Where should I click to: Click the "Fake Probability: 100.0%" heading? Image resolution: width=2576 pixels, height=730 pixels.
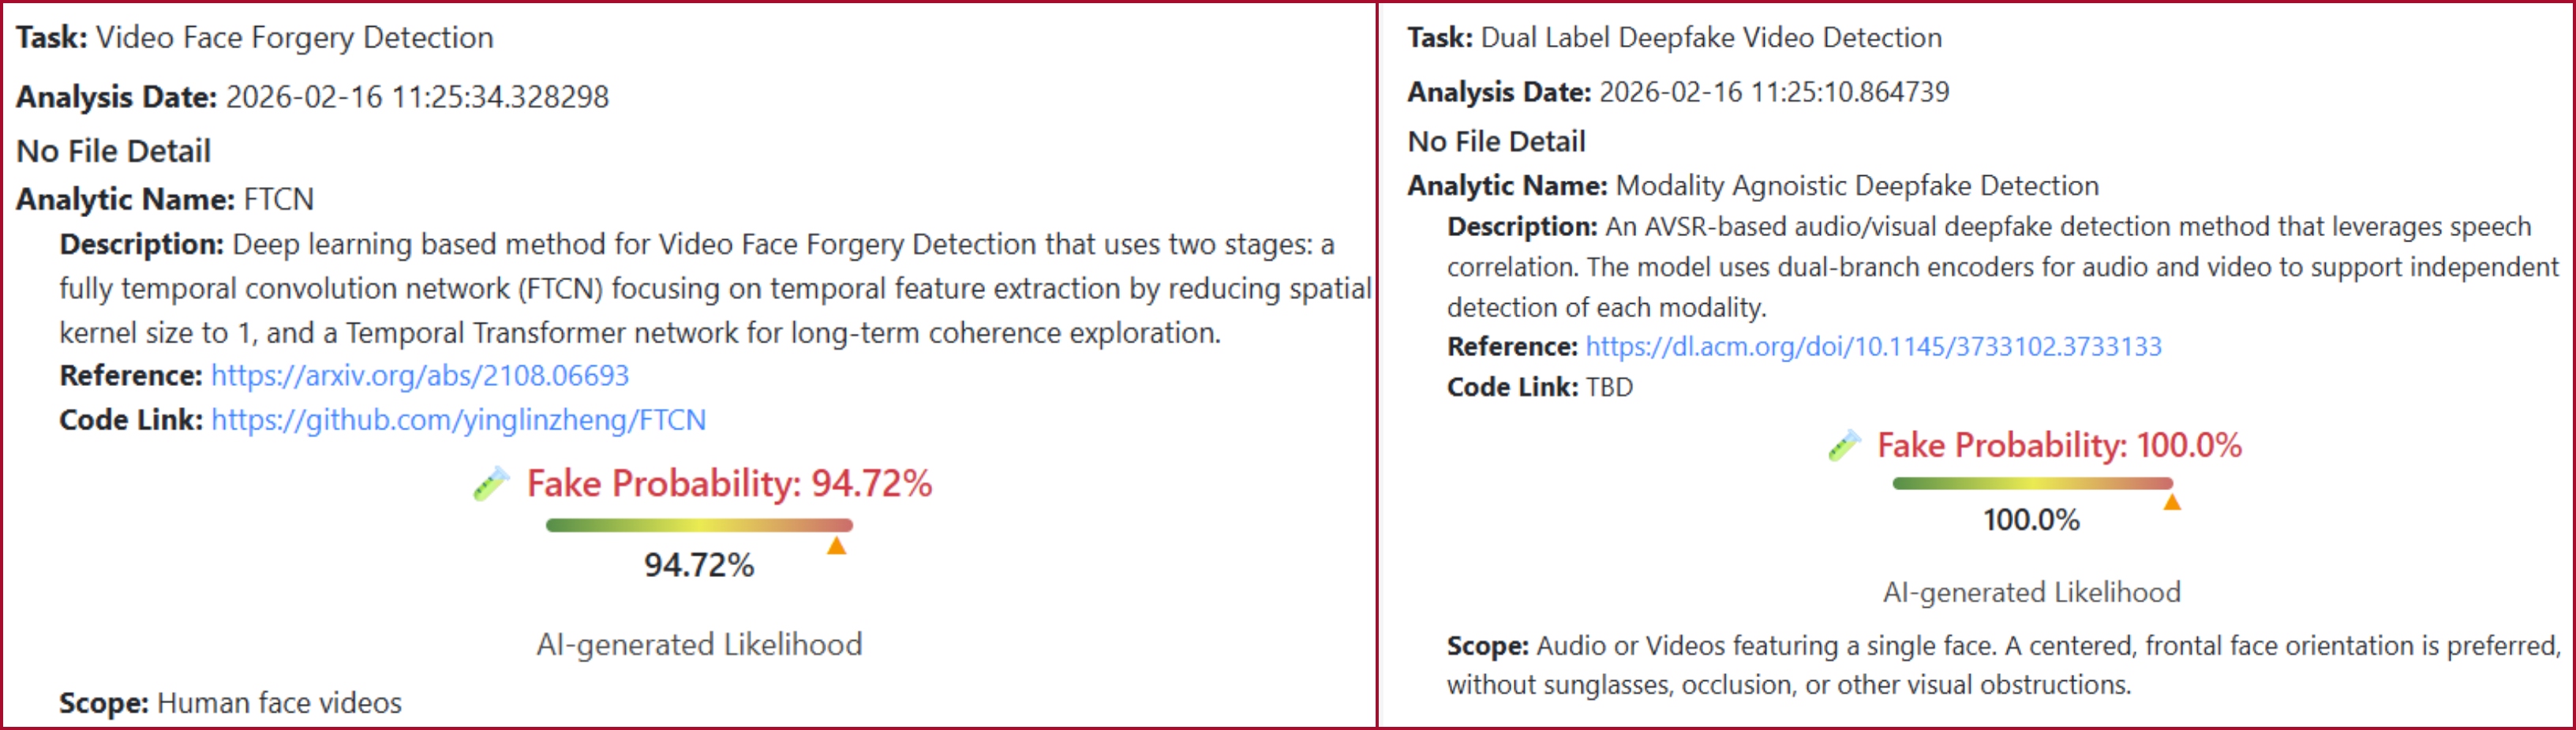point(2058,446)
